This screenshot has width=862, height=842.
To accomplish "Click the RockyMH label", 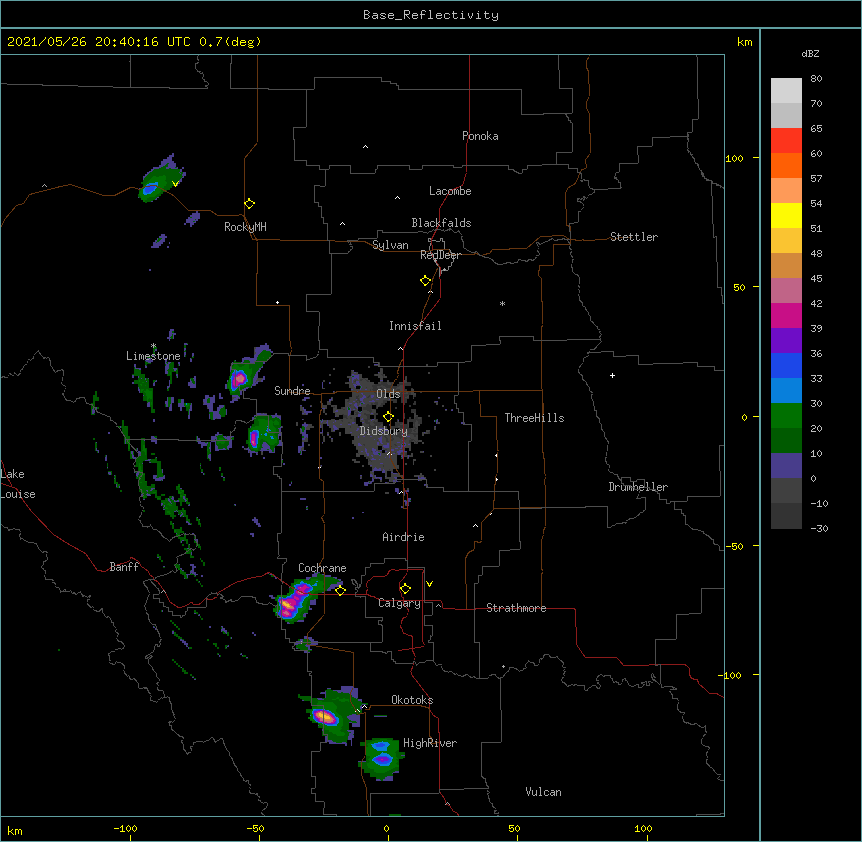I will coord(245,227).
